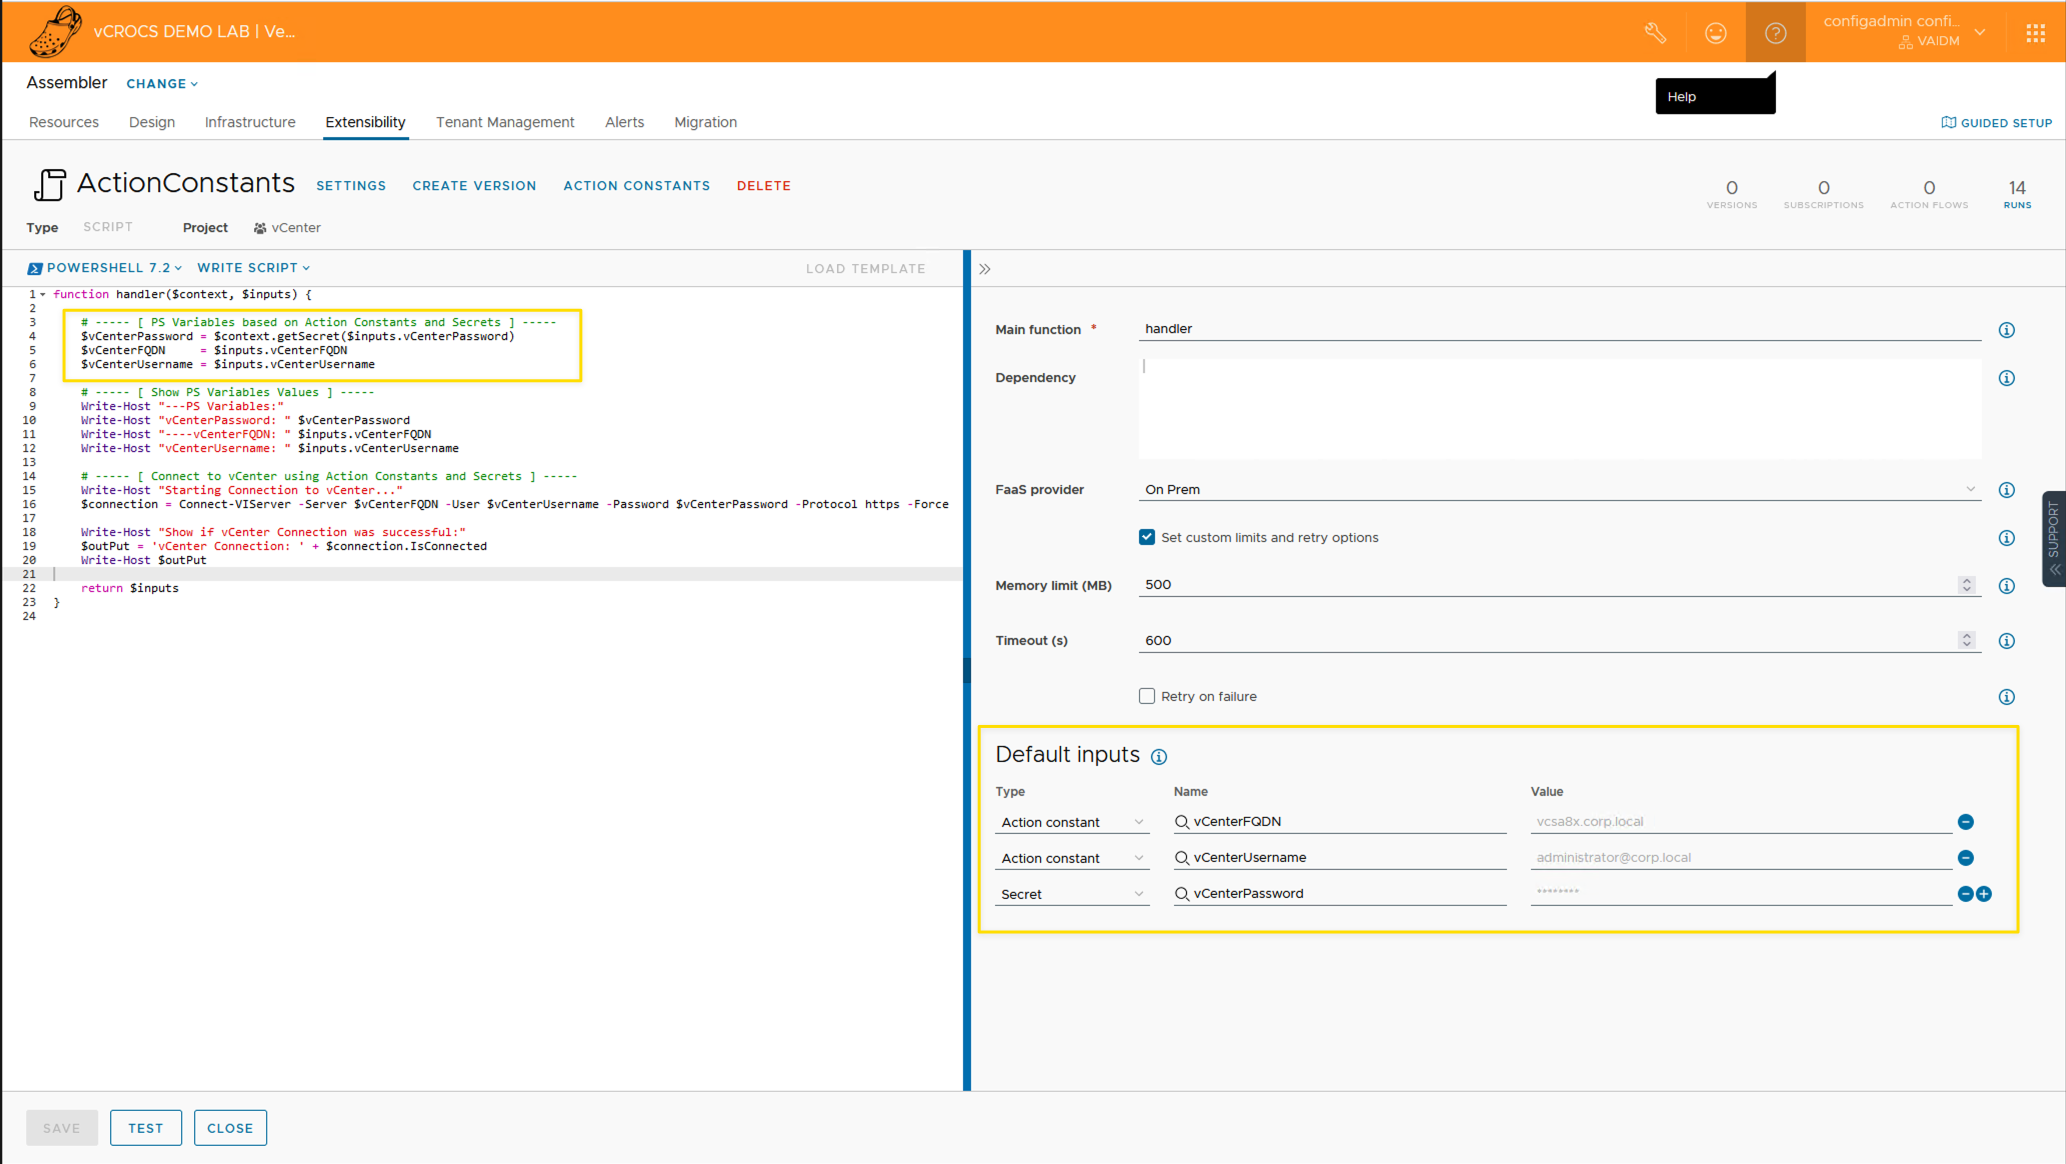The height and width of the screenshot is (1164, 2066).
Task: Click info icon next to Main function
Action: pos(2006,330)
